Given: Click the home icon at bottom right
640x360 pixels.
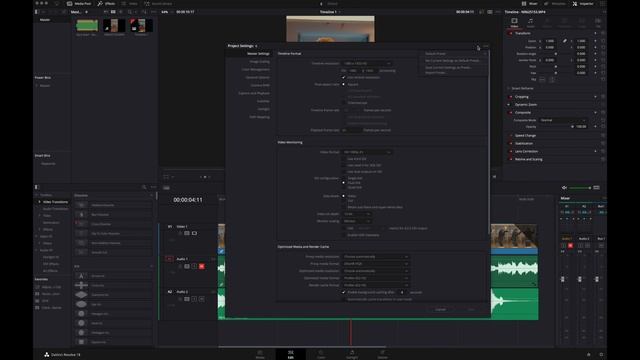Looking at the screenshot, I should click(x=589, y=355).
